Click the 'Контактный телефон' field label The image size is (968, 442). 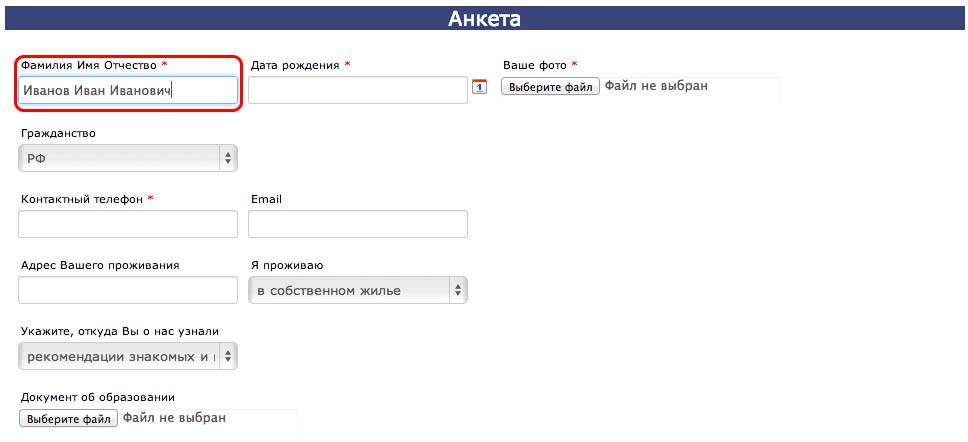click(82, 199)
